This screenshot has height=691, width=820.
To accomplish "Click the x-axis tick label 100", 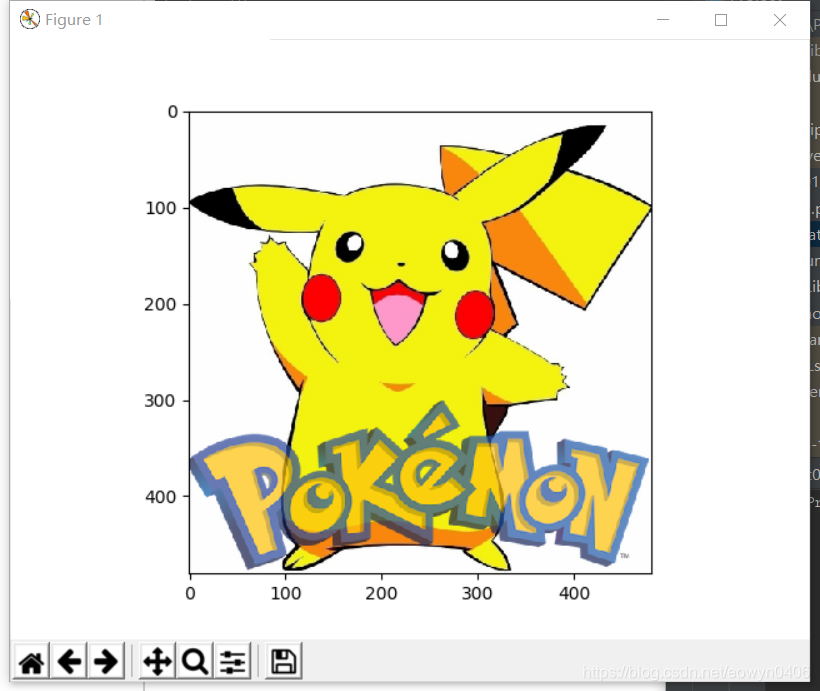I will (x=286, y=594).
